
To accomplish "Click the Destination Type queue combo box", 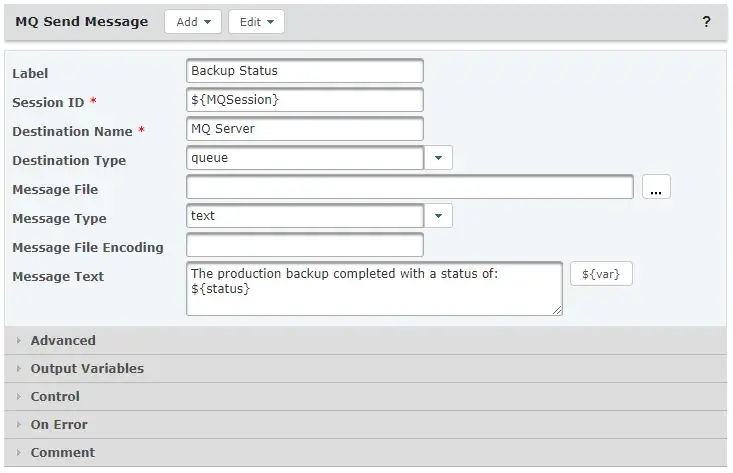I will tap(305, 159).
